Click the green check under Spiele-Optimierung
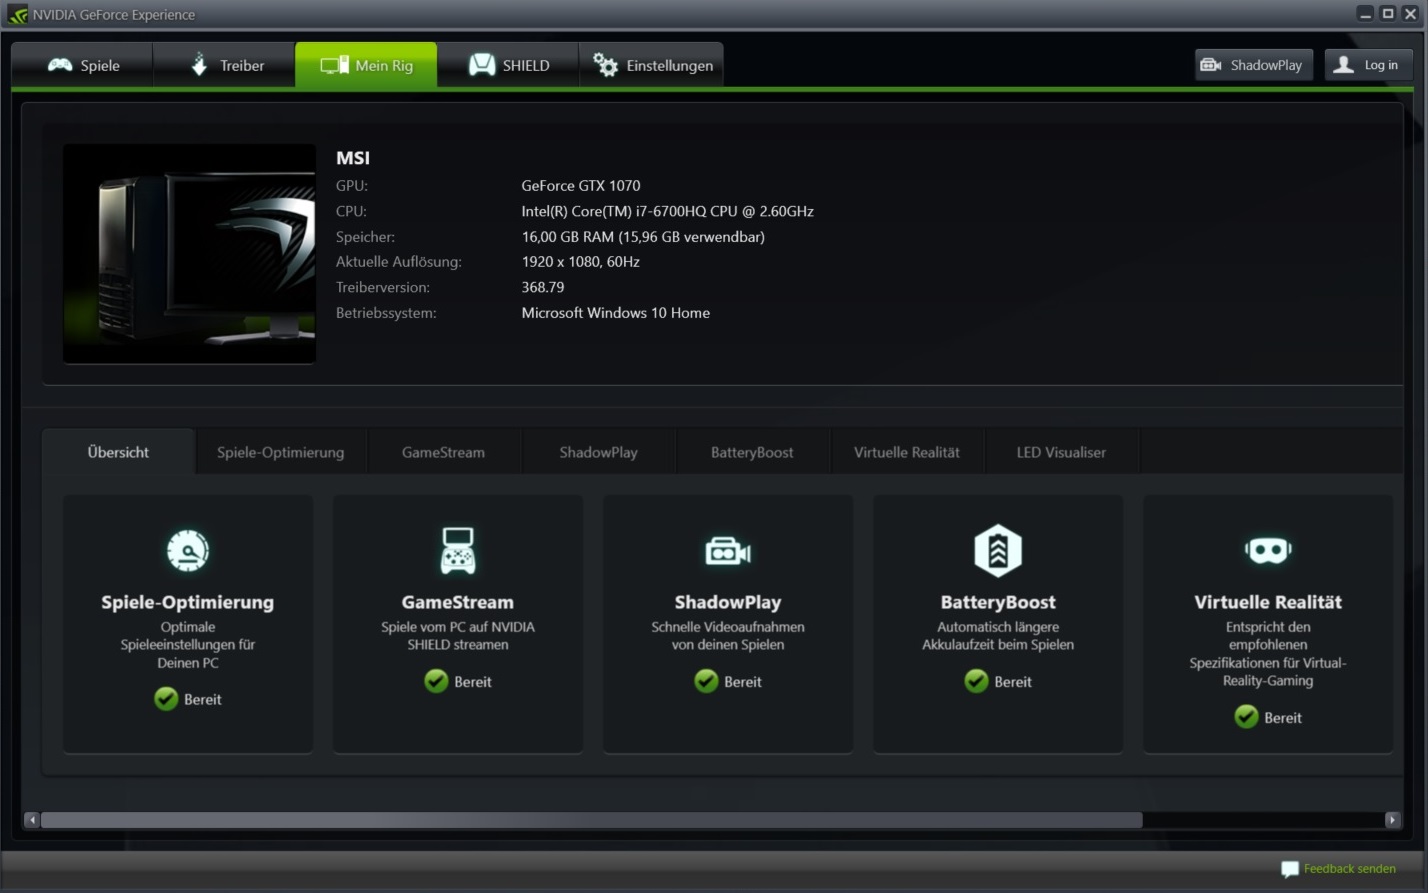 click(166, 699)
